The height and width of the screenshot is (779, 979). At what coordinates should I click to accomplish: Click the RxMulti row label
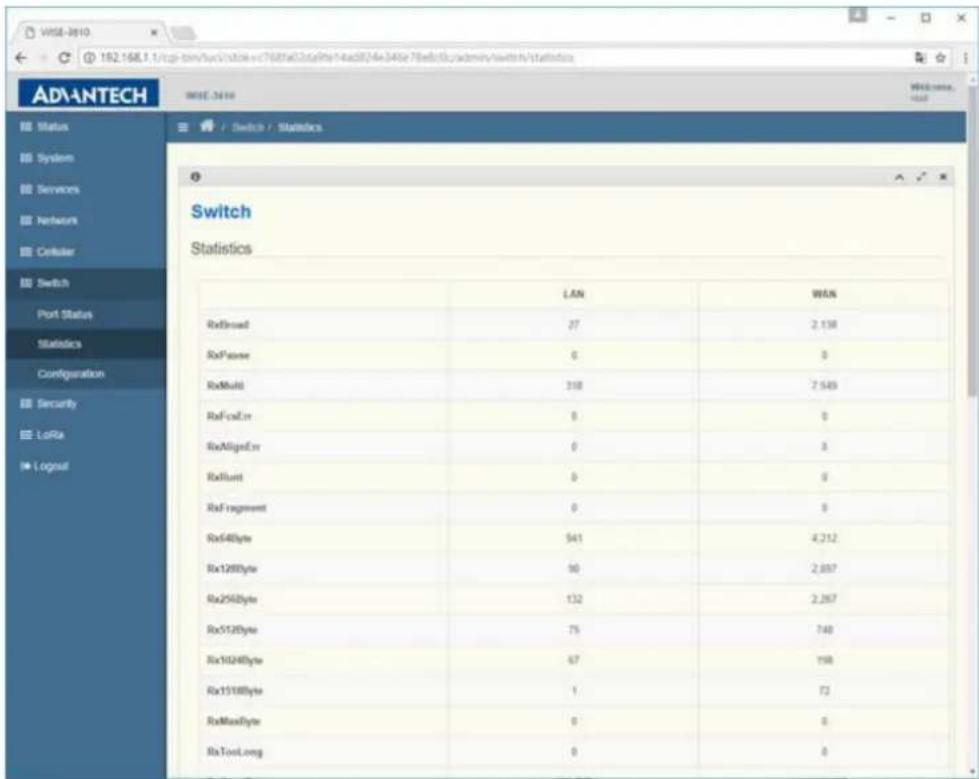225,386
